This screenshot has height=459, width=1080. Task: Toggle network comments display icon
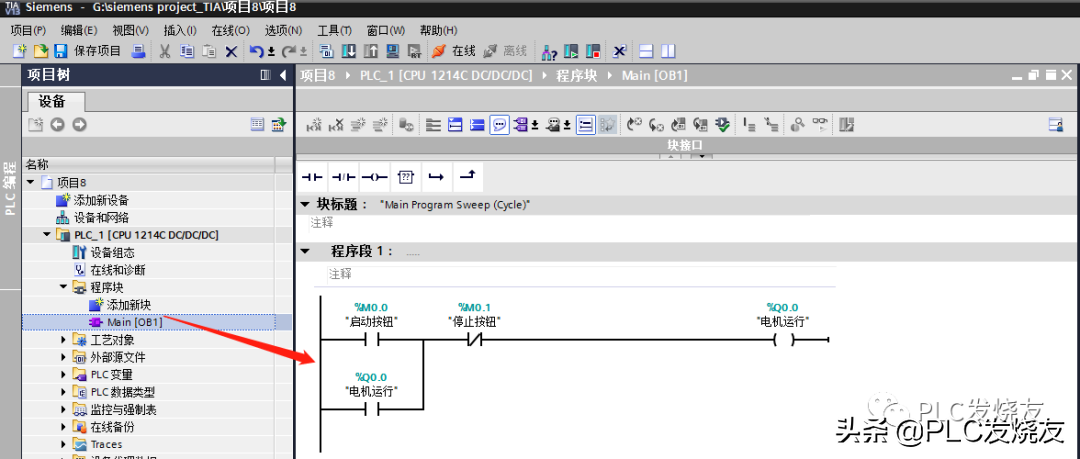point(500,125)
